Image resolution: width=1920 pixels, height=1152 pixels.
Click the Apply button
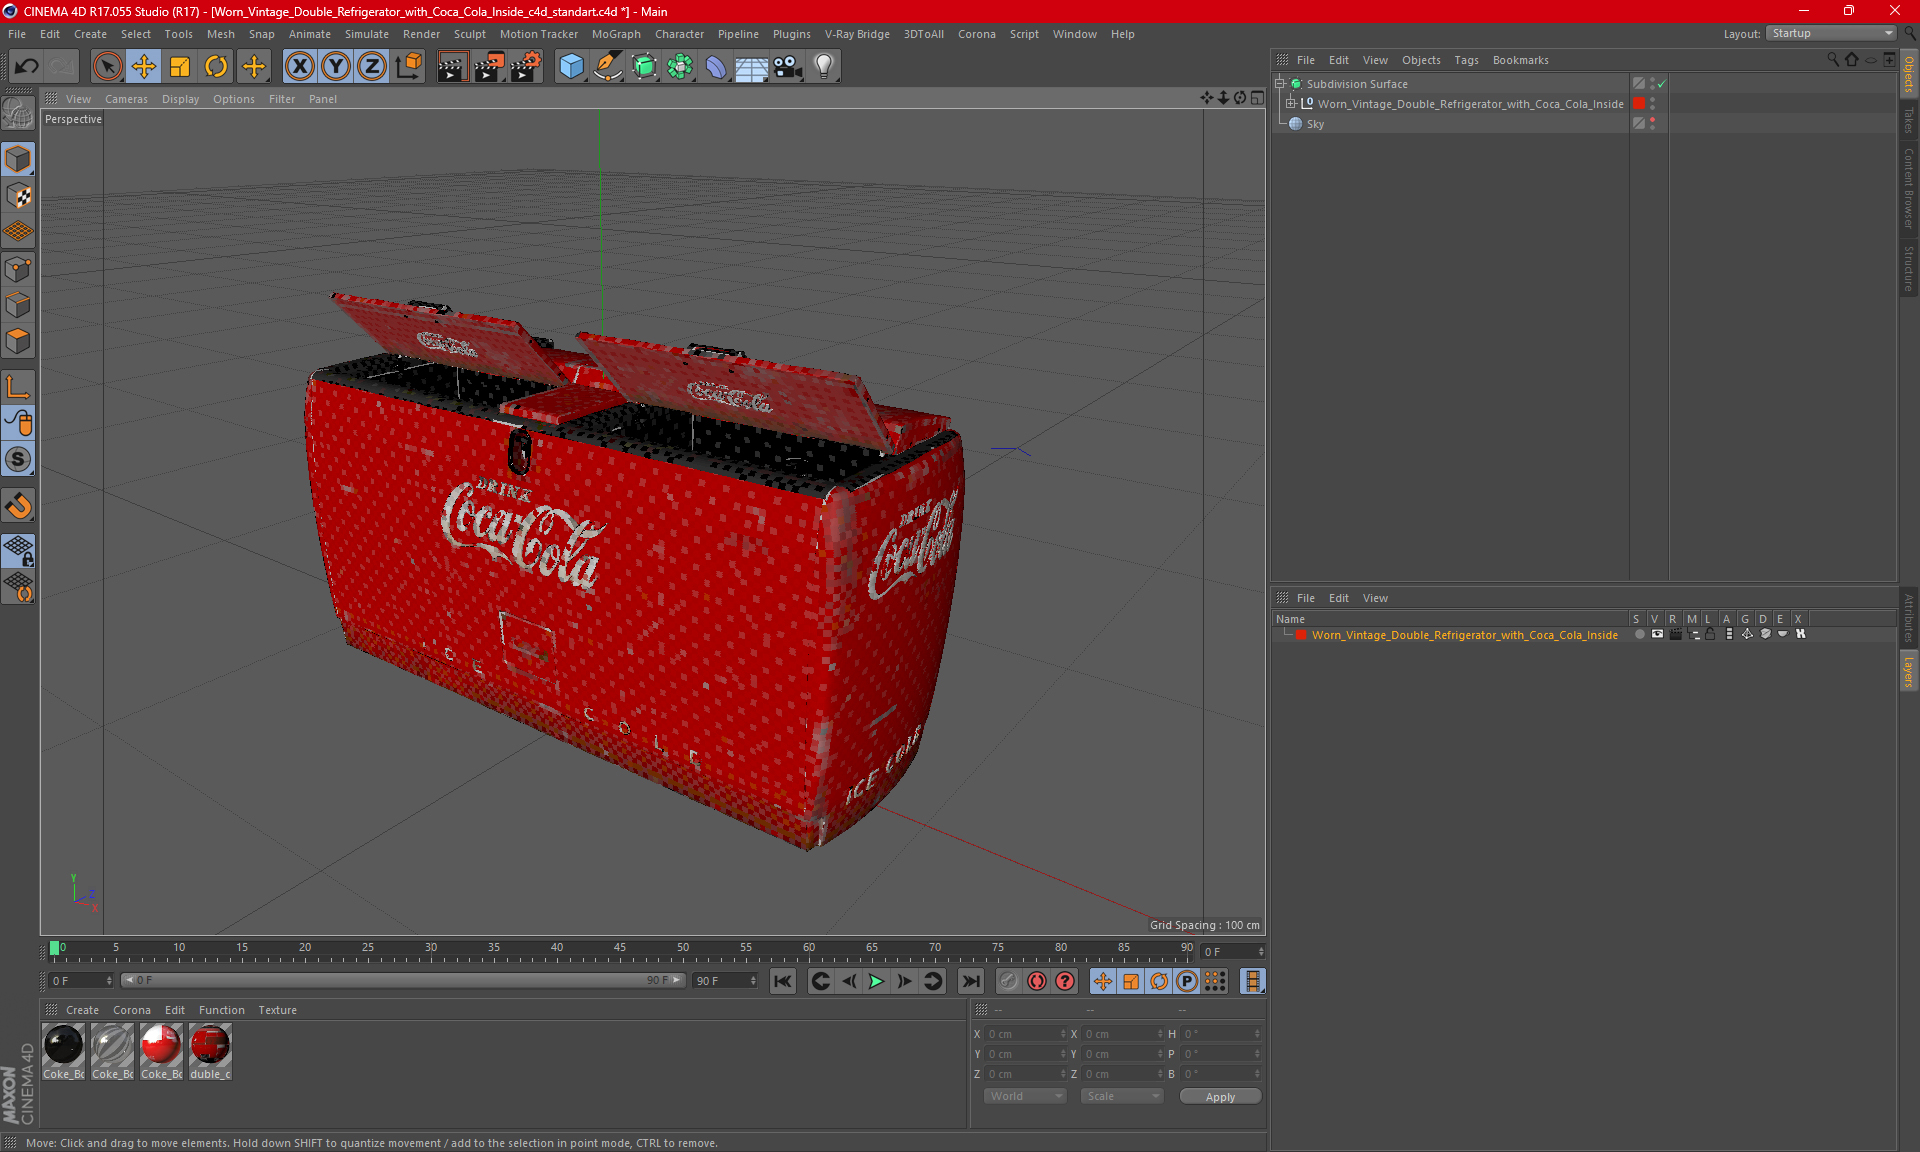(1220, 1097)
